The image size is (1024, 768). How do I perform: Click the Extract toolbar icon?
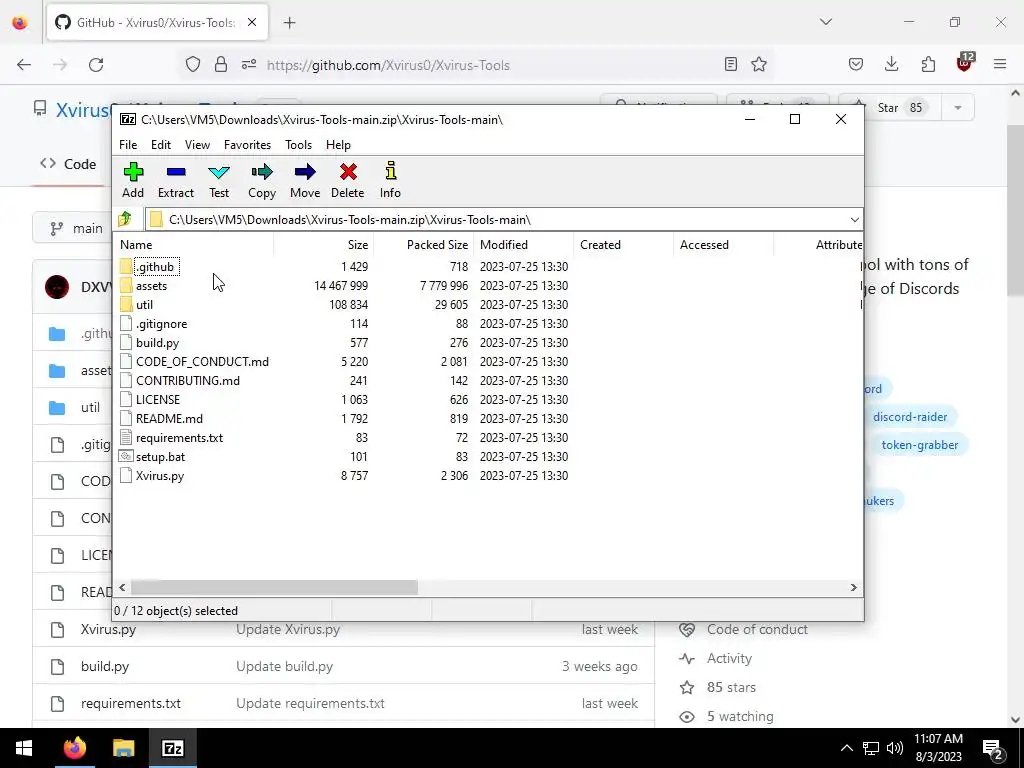click(x=176, y=180)
